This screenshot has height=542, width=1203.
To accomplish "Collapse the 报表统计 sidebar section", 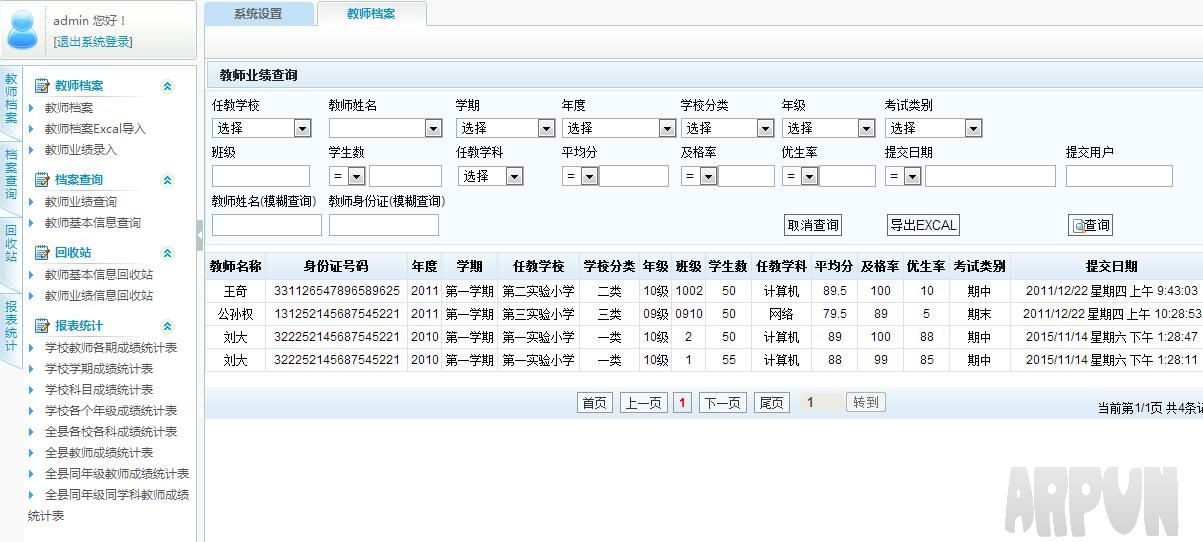I will [167, 326].
